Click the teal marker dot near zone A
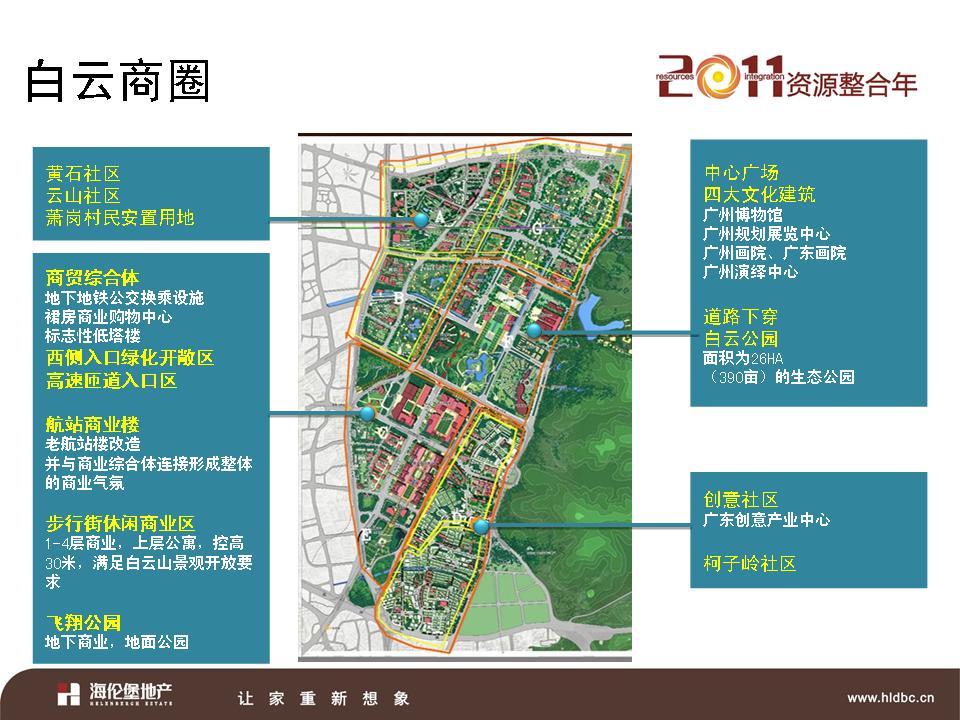The width and height of the screenshot is (960, 720). (x=421, y=219)
